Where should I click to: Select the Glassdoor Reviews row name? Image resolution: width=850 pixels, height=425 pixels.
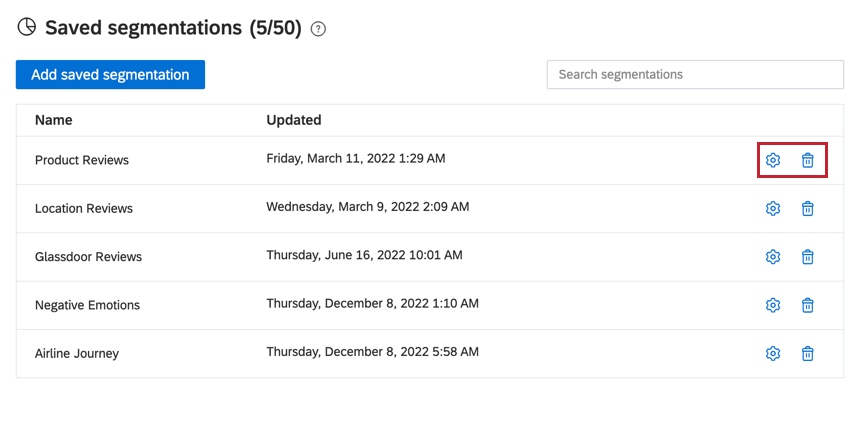point(88,257)
